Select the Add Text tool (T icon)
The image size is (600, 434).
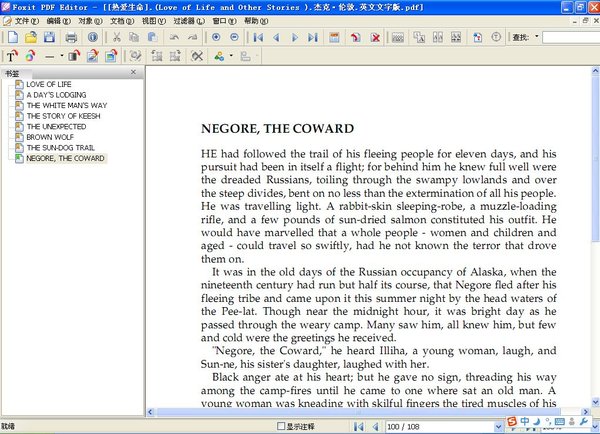12,56
